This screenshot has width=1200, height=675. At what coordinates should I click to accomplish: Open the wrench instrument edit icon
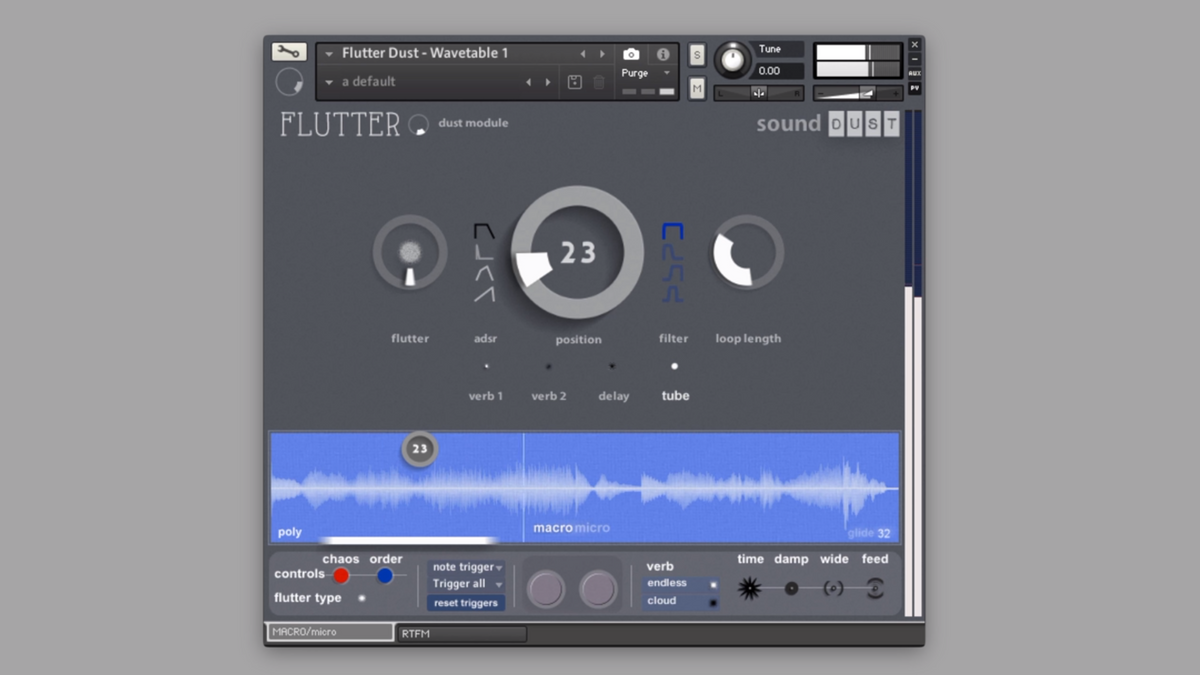289,52
